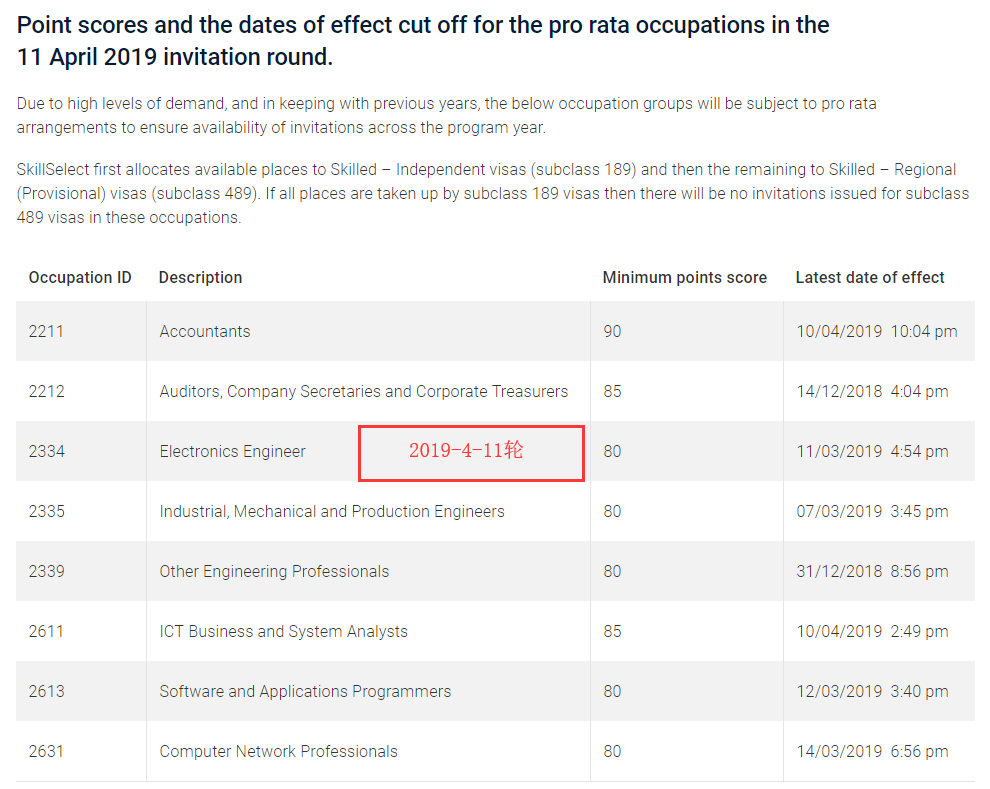The width and height of the screenshot is (990, 789).
Task: Click the page heading about point scores
Action: (423, 40)
